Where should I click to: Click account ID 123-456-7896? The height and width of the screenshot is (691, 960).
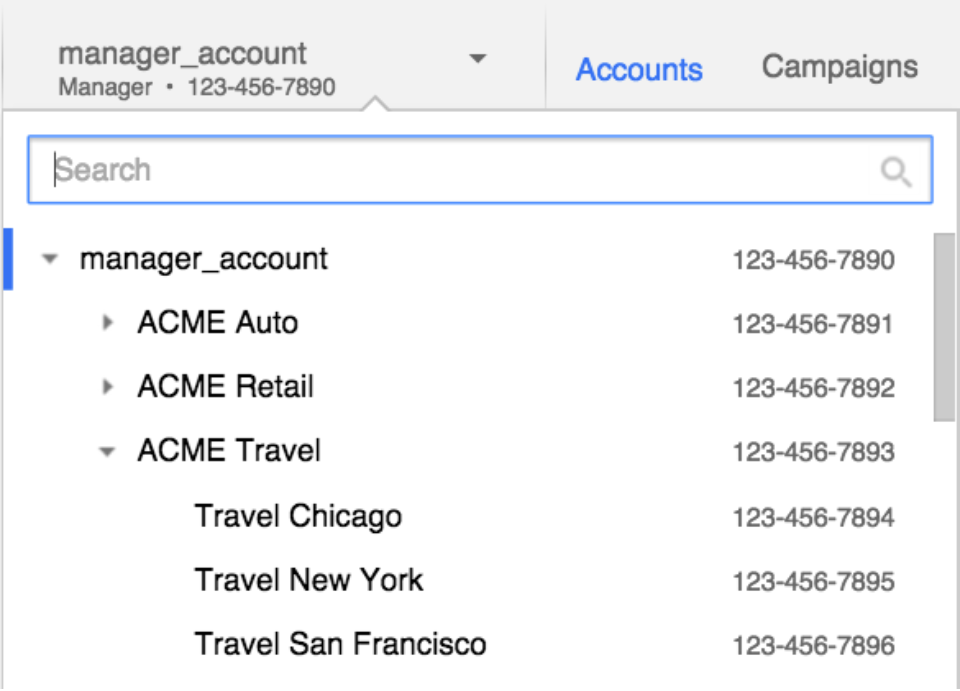point(814,646)
